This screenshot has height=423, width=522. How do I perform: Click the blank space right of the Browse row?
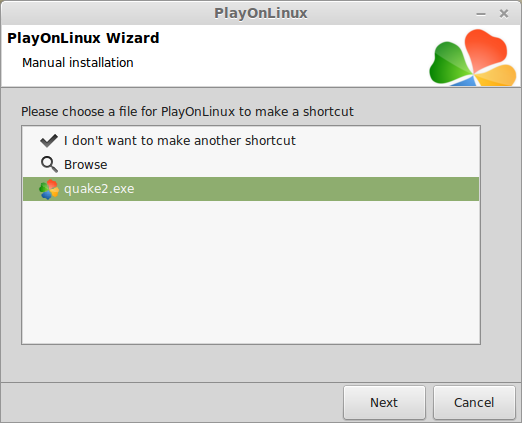pyautogui.click(x=293, y=165)
